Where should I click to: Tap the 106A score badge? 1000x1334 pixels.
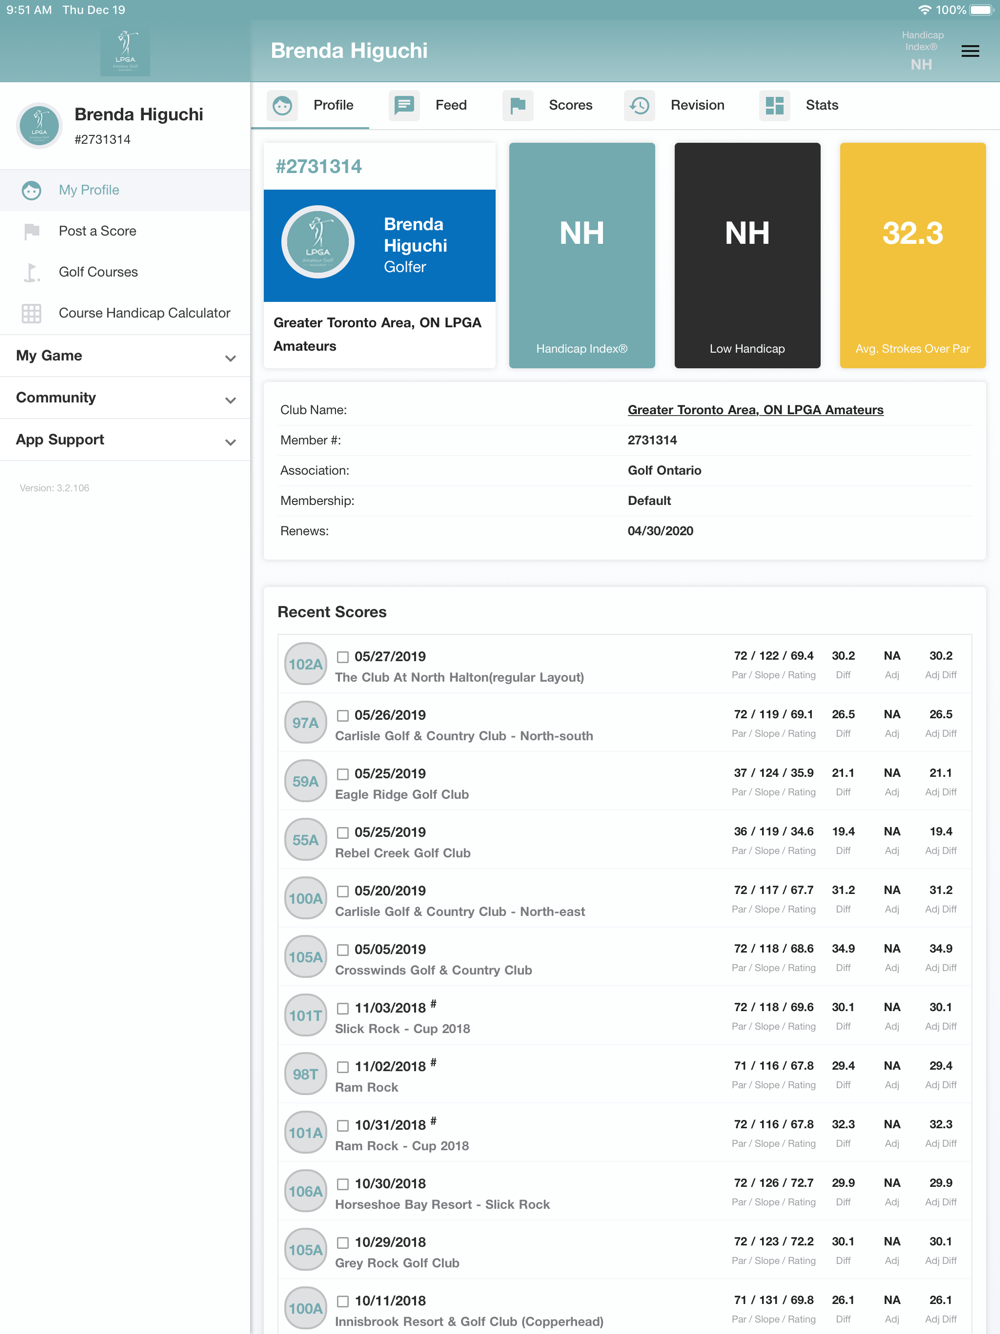click(x=305, y=1191)
